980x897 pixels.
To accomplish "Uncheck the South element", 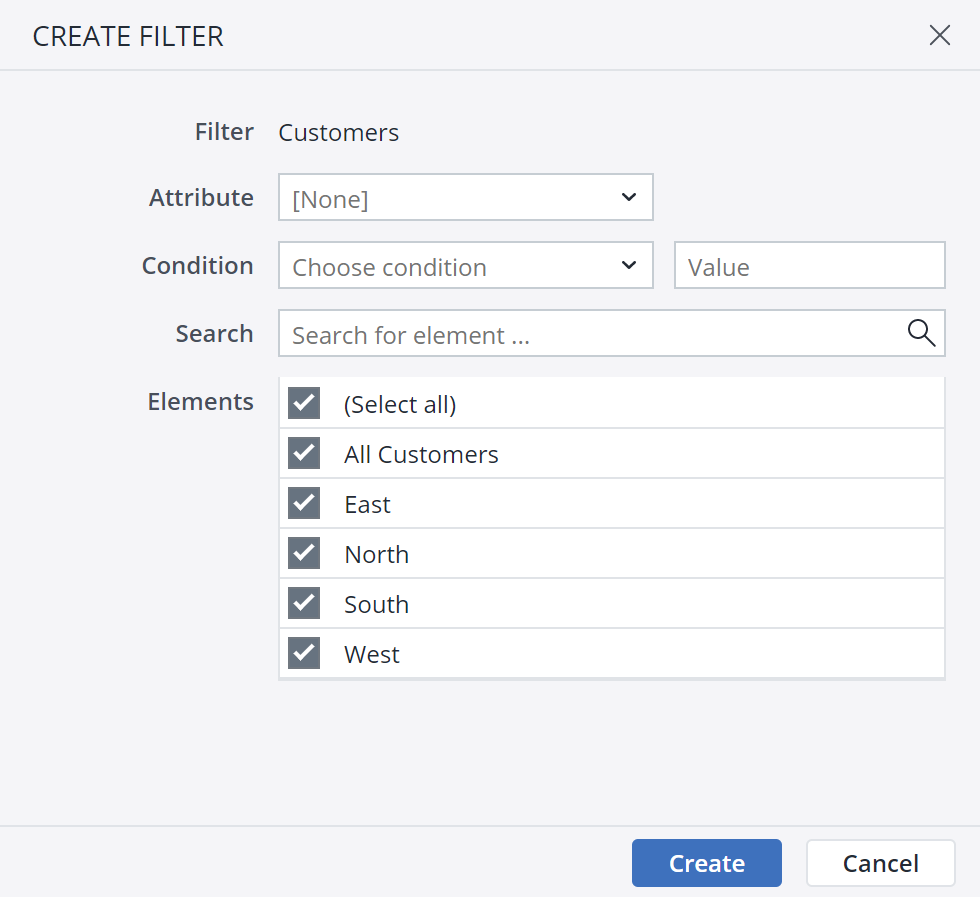I will 304,603.
